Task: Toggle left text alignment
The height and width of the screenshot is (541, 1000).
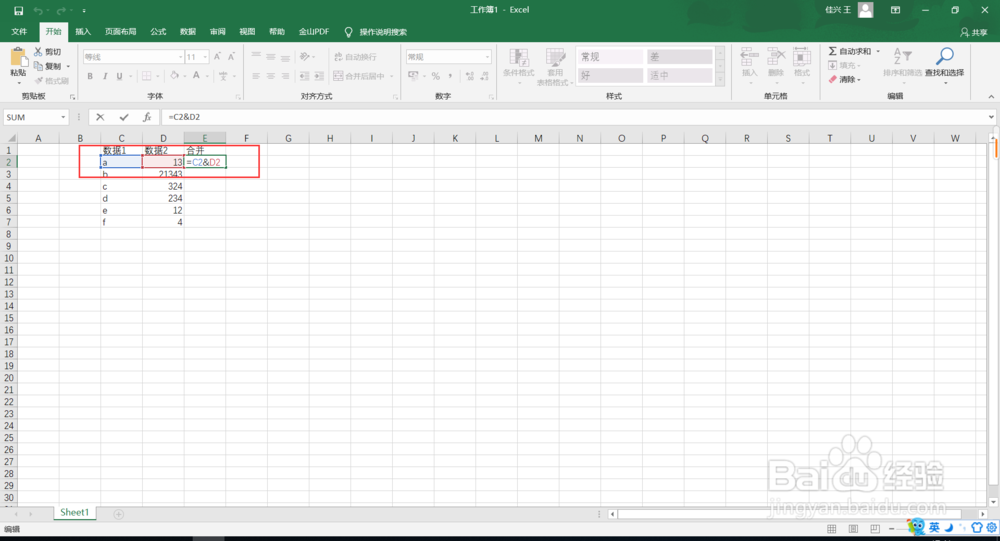Action: [x=256, y=76]
